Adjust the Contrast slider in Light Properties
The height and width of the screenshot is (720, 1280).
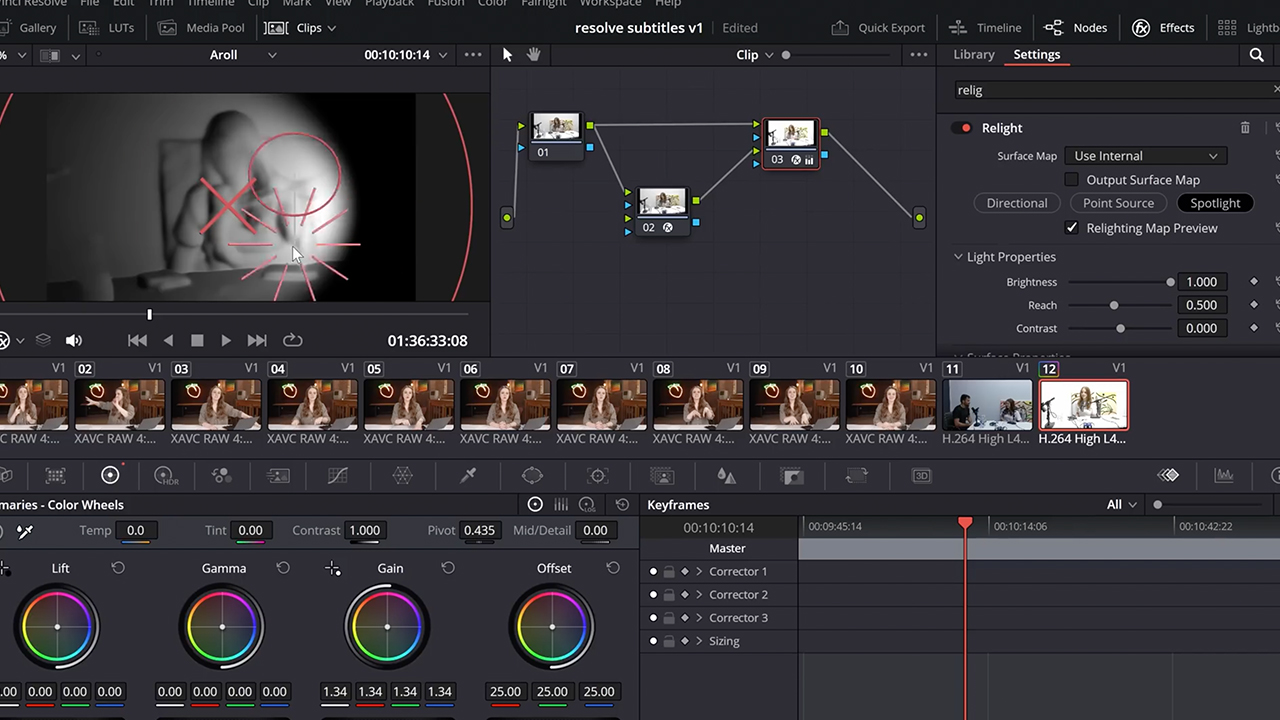click(x=1120, y=328)
